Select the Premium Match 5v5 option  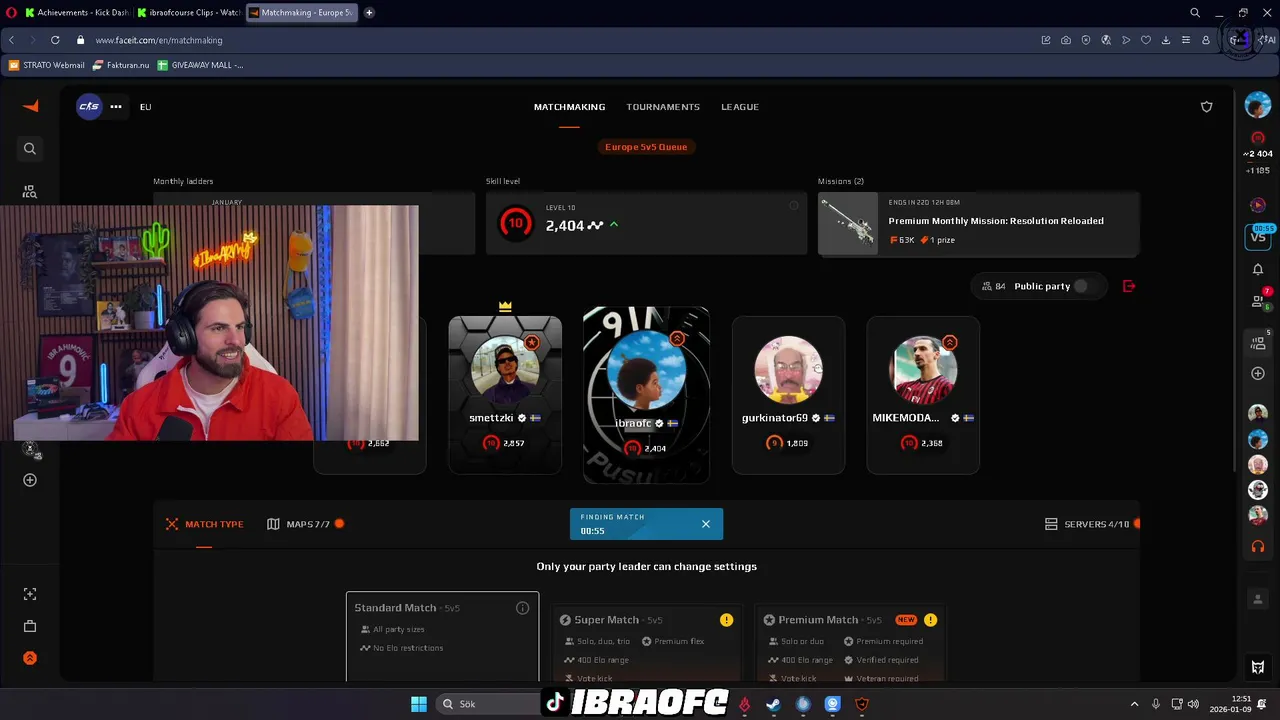849,642
